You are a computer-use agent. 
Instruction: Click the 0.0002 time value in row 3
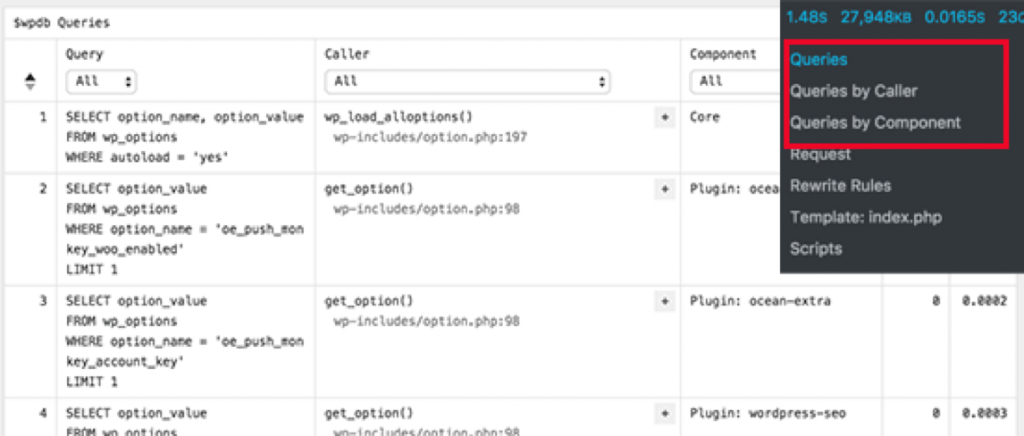(x=984, y=302)
